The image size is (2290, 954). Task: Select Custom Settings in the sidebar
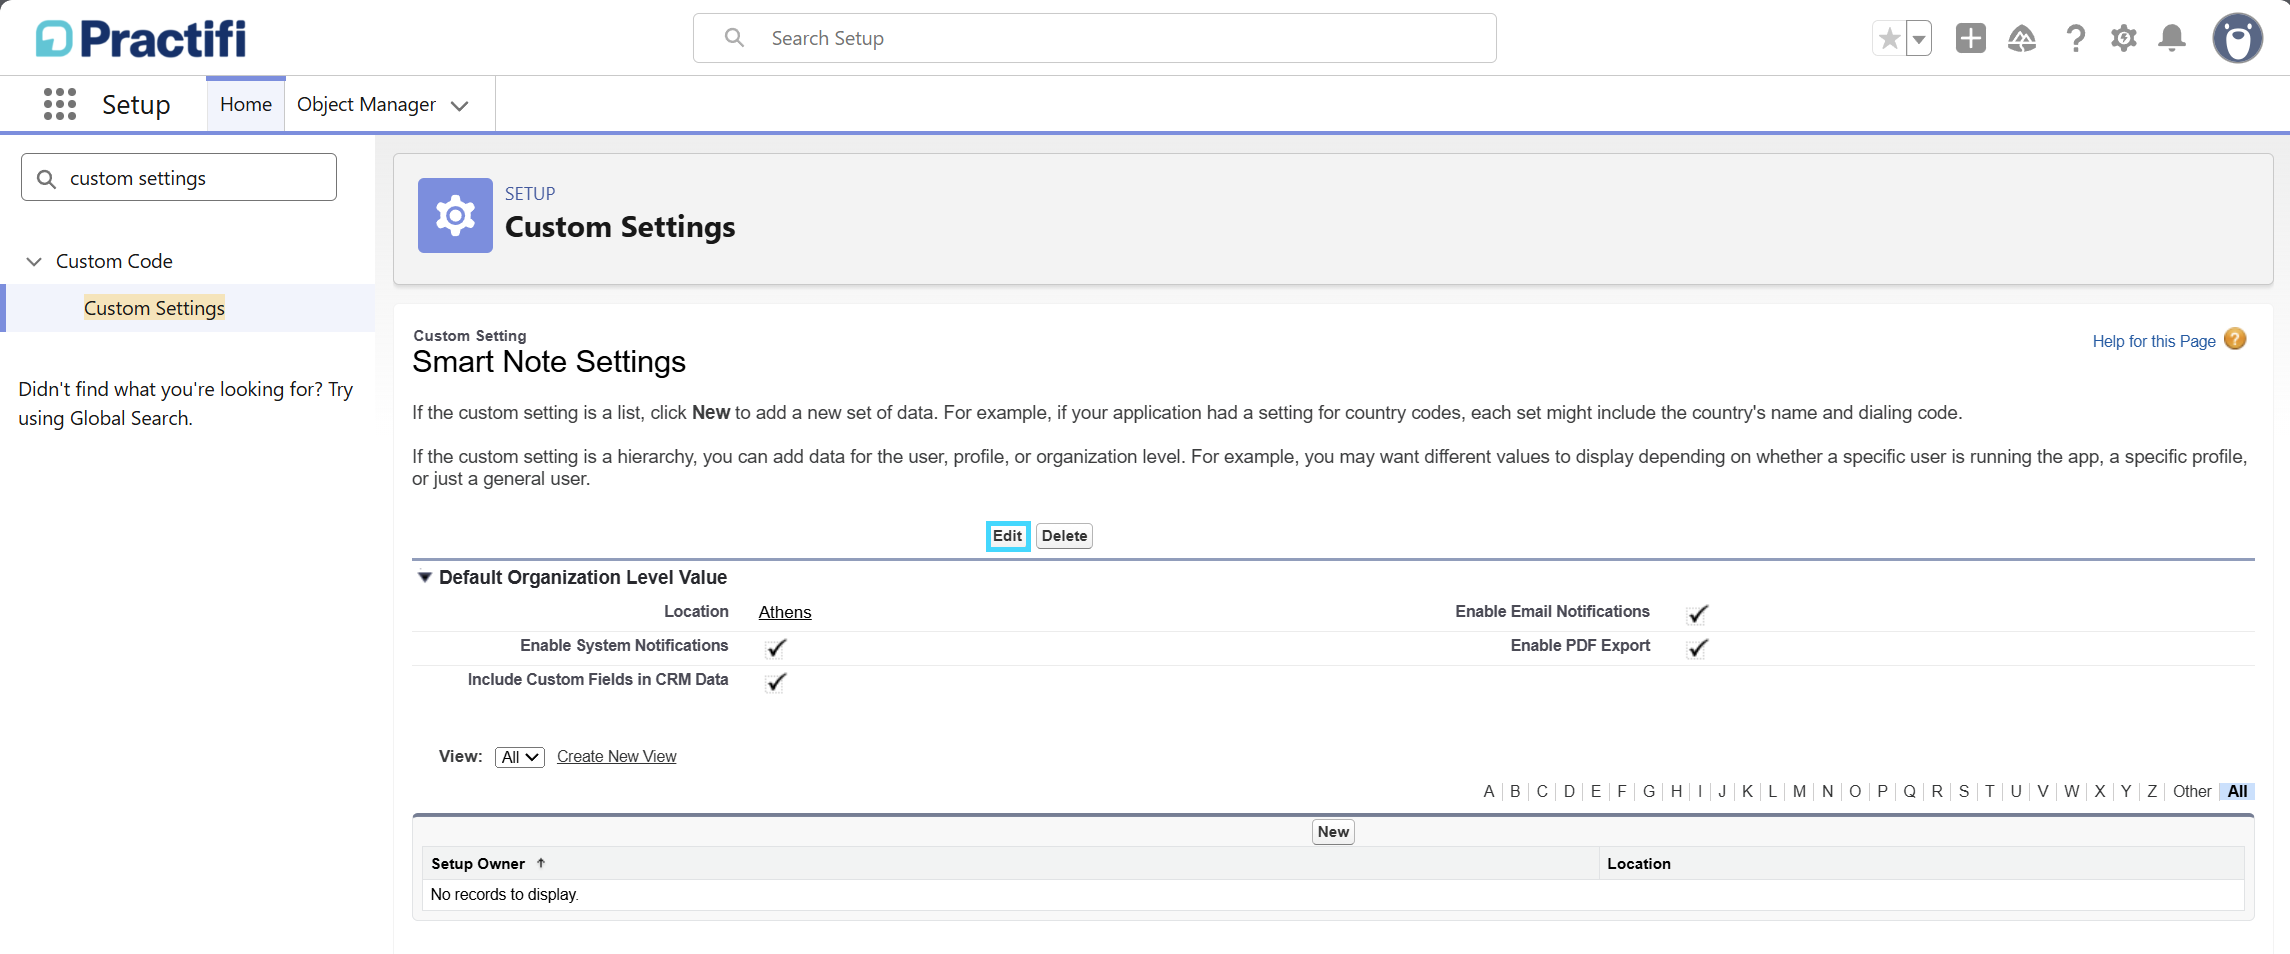point(154,308)
